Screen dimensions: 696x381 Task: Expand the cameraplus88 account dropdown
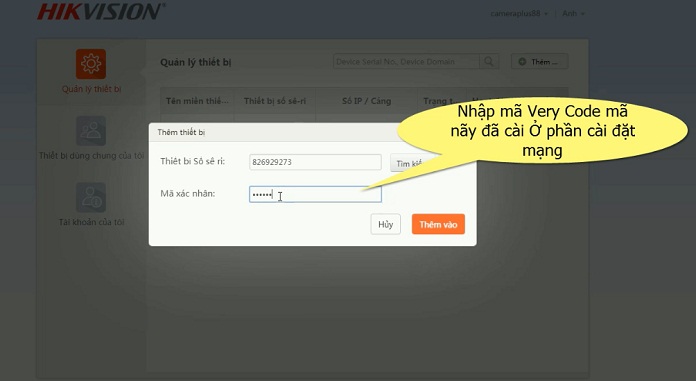[519, 14]
